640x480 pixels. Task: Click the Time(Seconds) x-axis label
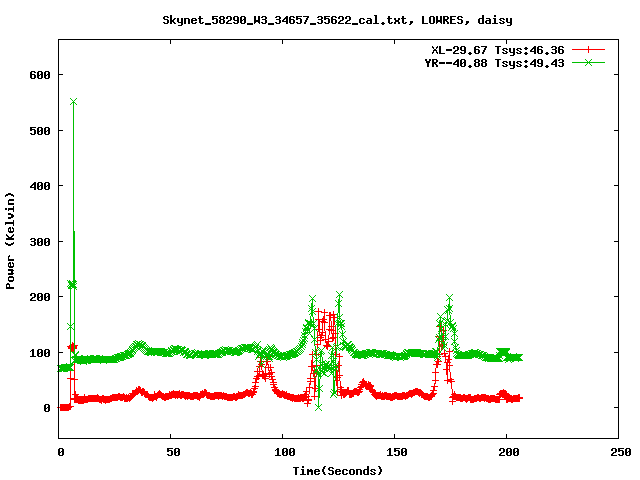[x=338, y=471]
